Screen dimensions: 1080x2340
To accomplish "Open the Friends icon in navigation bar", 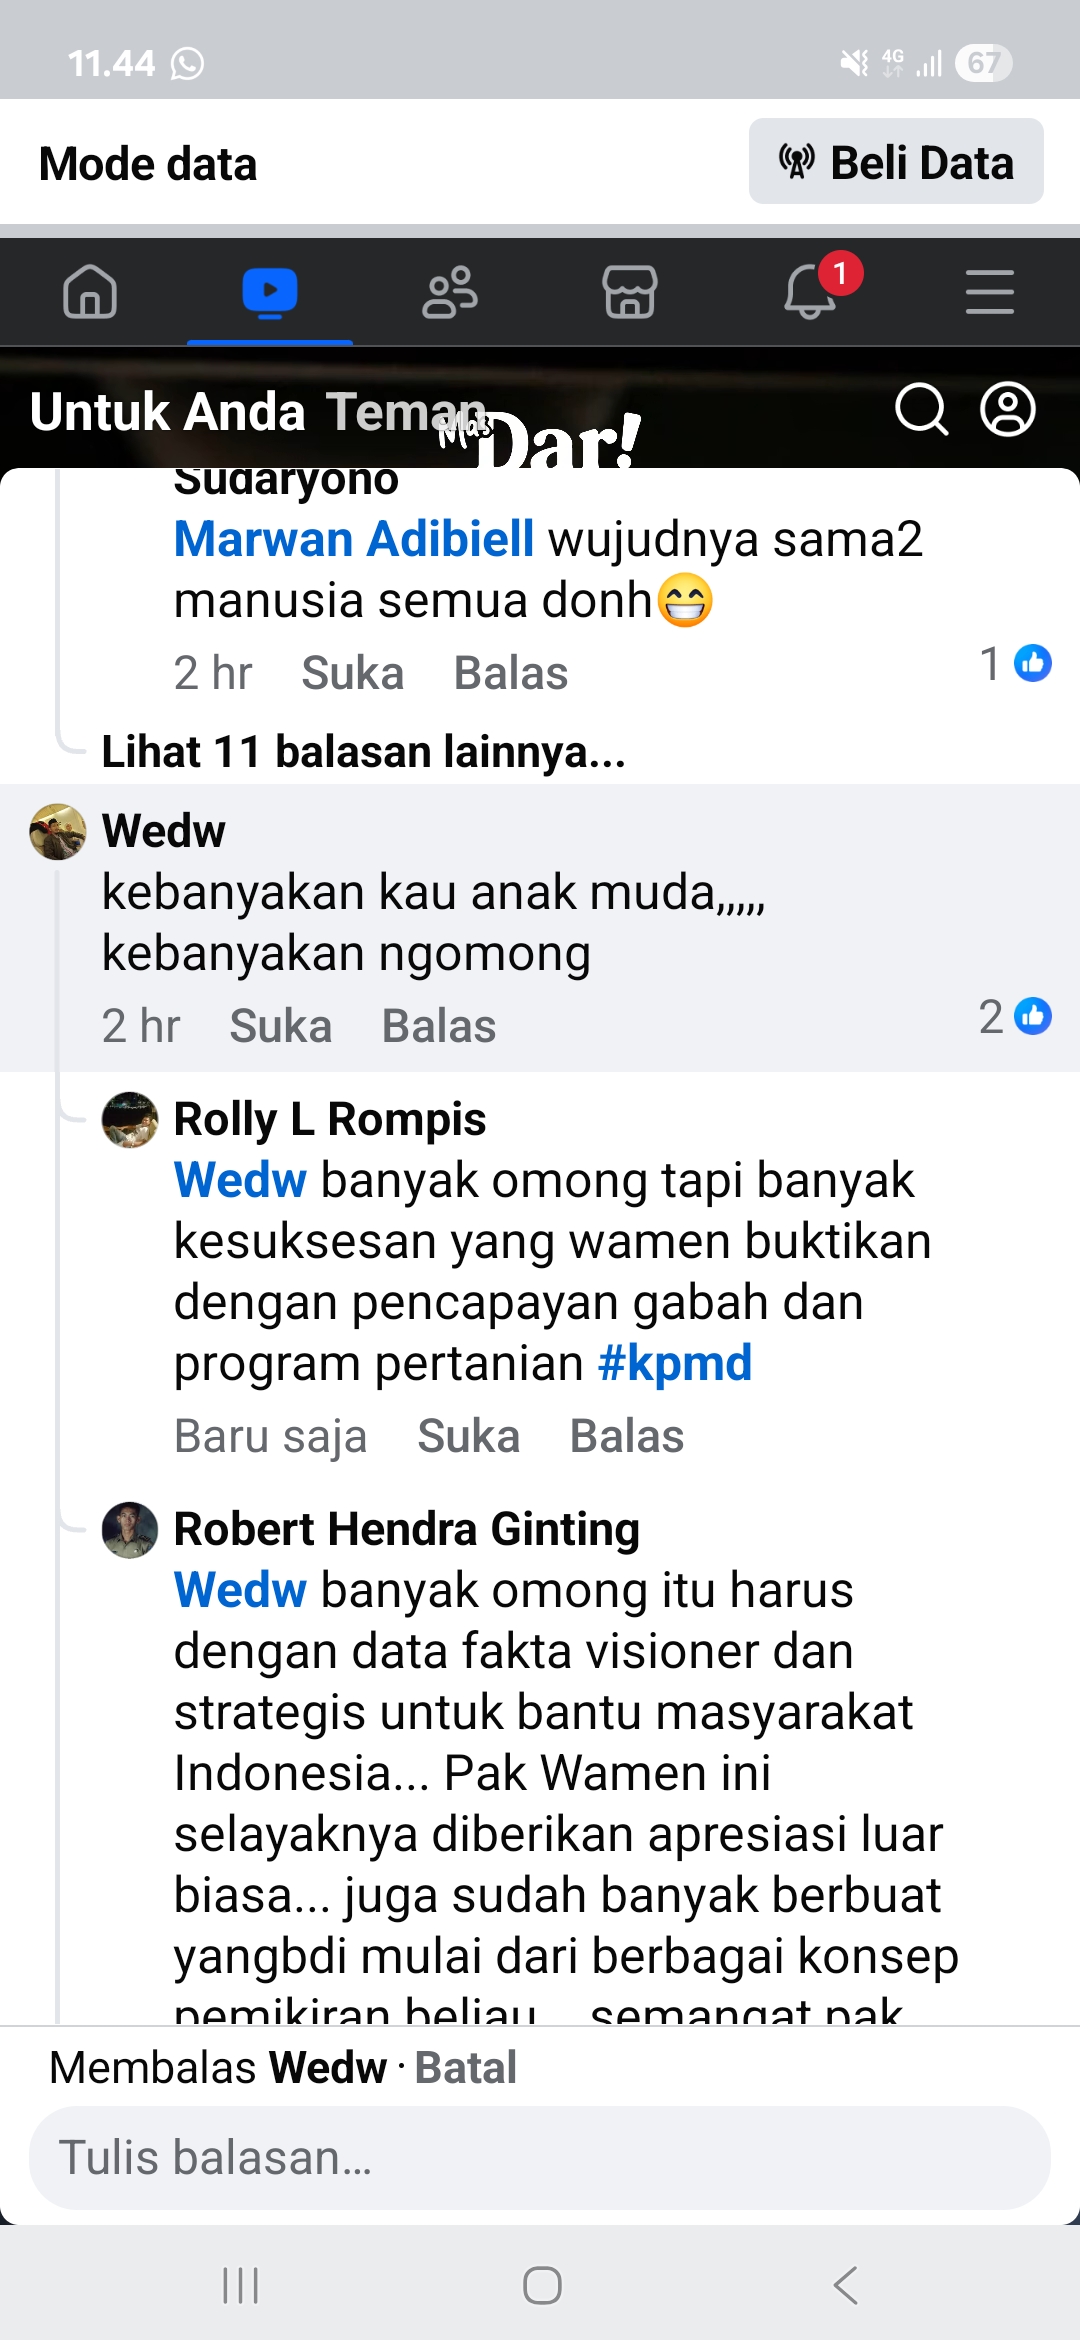I will coord(450,292).
